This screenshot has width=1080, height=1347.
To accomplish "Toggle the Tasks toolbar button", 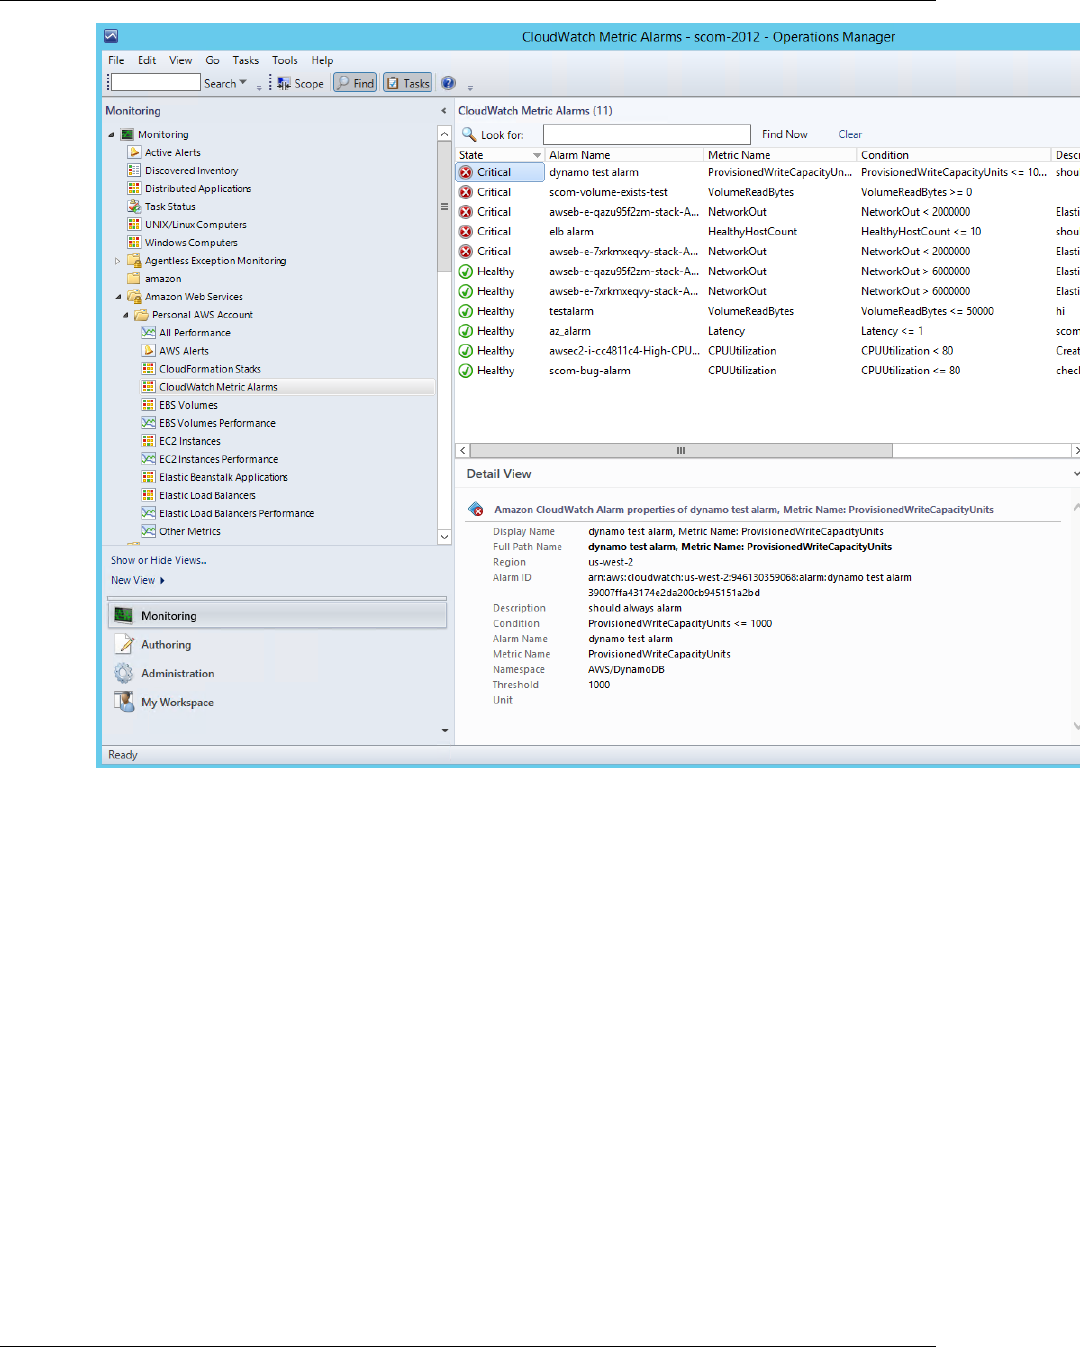I will click(x=408, y=83).
